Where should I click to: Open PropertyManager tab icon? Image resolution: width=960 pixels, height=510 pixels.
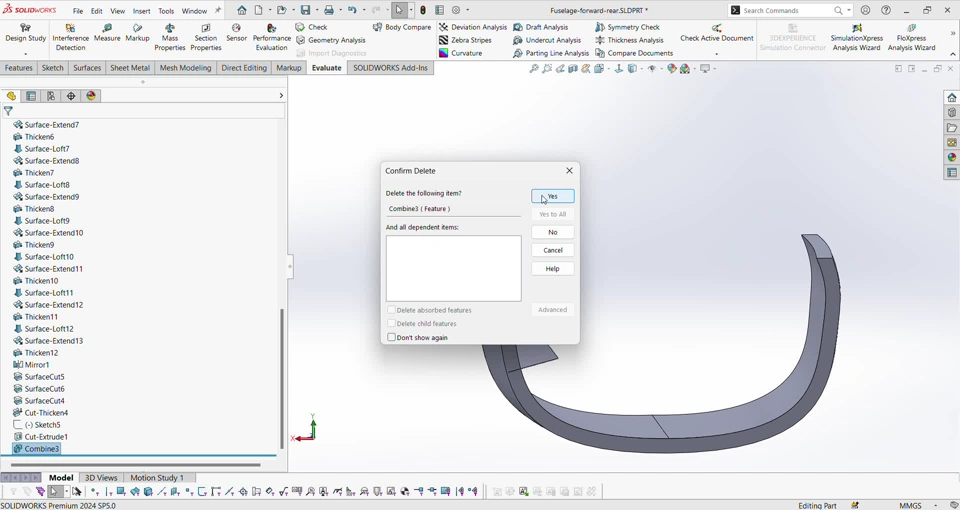(31, 96)
